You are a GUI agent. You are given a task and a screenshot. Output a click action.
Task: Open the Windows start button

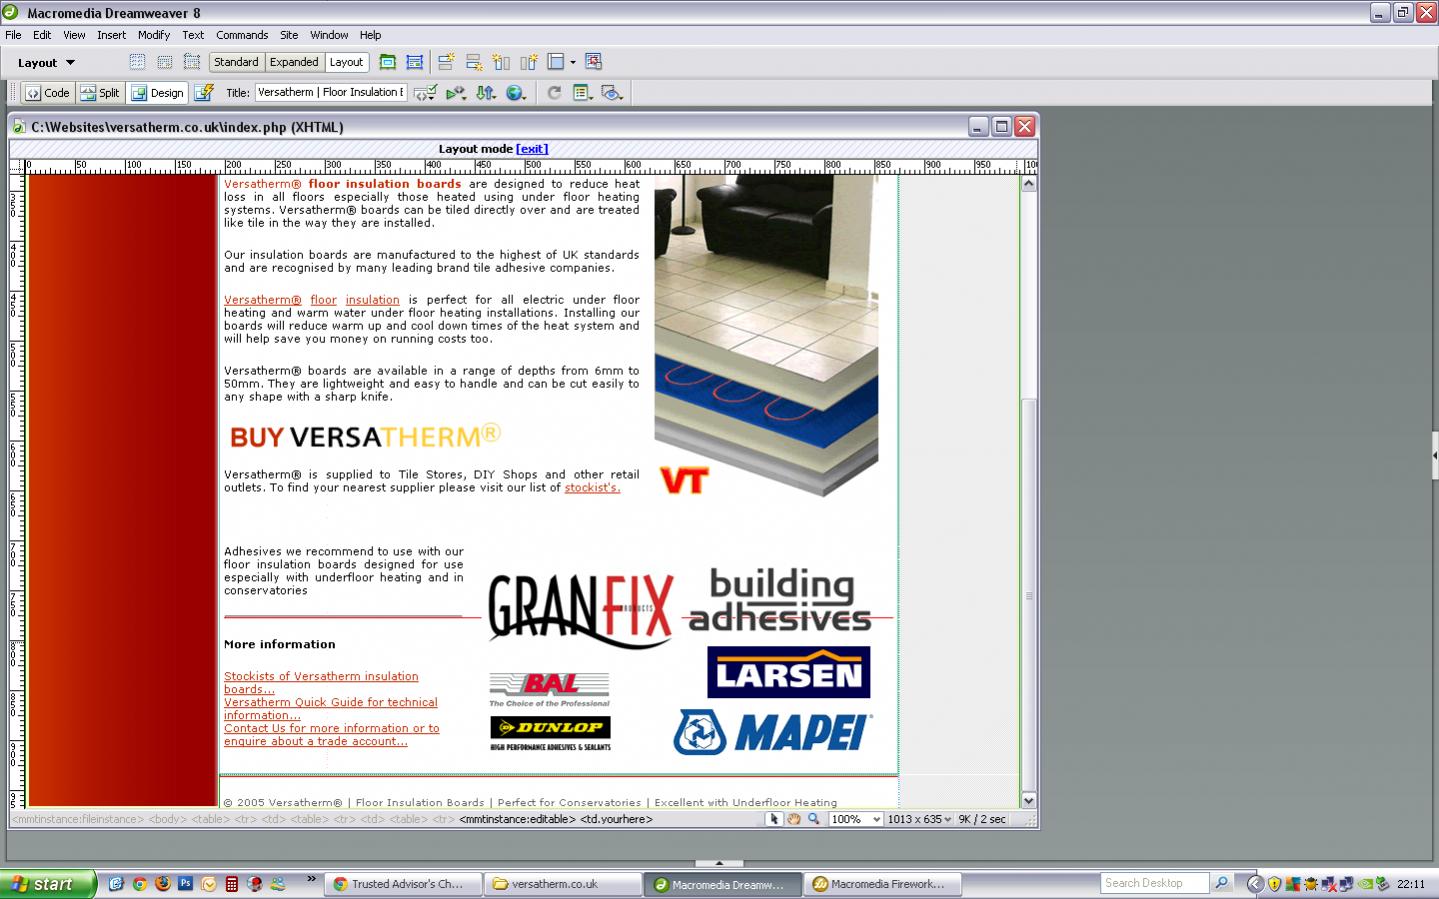(48, 884)
